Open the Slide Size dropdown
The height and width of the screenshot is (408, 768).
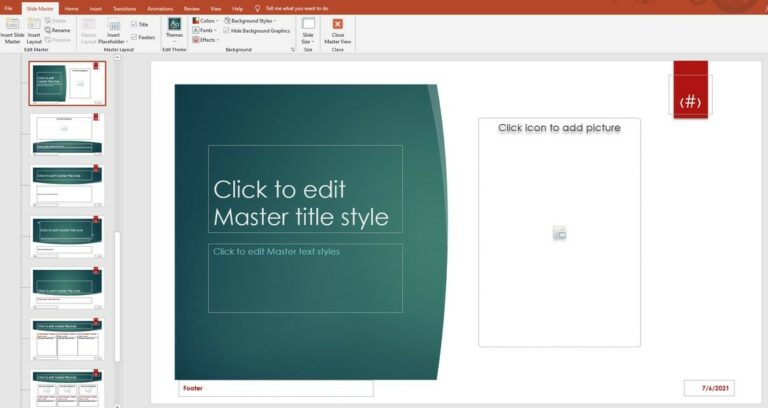point(308,31)
